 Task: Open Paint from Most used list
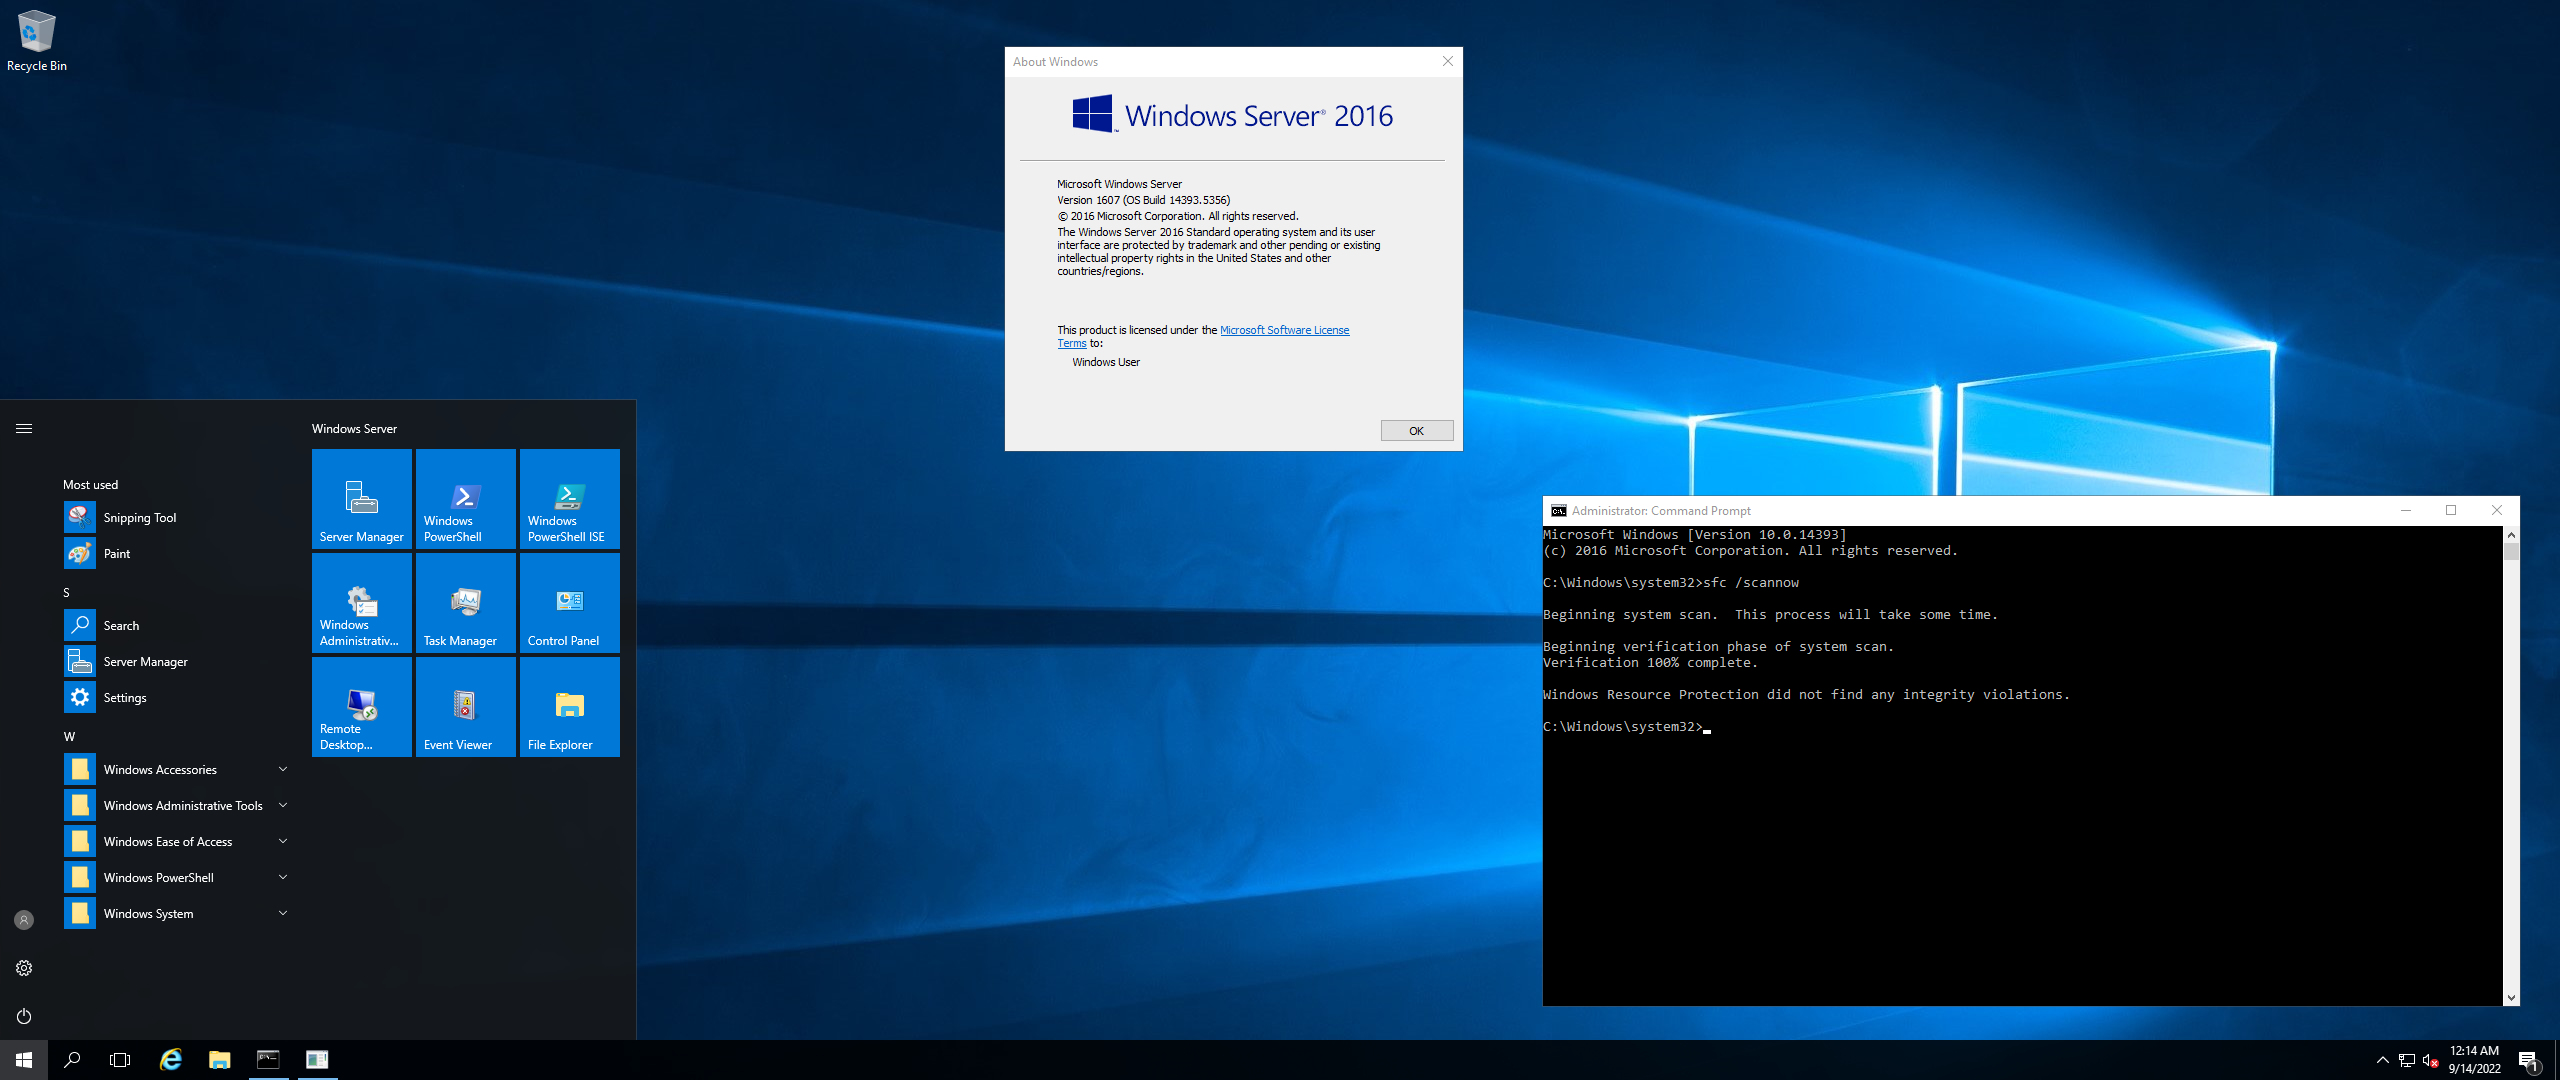pyautogui.click(x=176, y=553)
